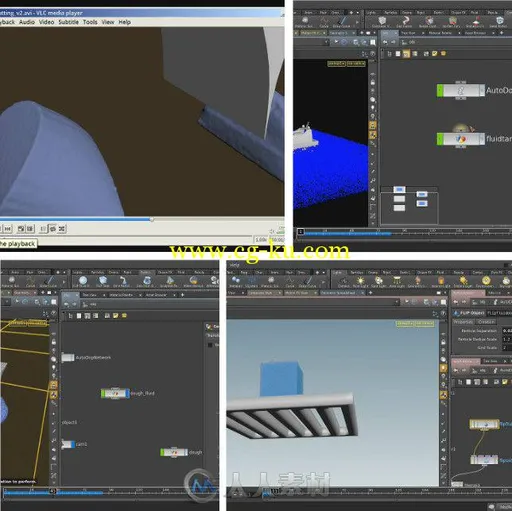Open the Properties tab of FLIP Object
This screenshot has height=511, width=512.
463,322
